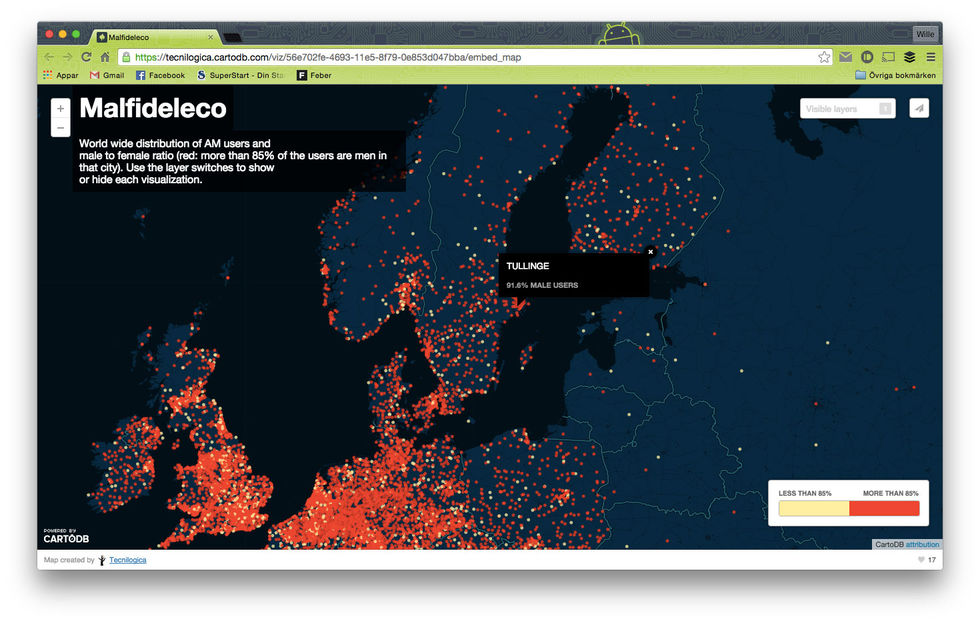Open the Visible layers dropdown

pos(847,108)
